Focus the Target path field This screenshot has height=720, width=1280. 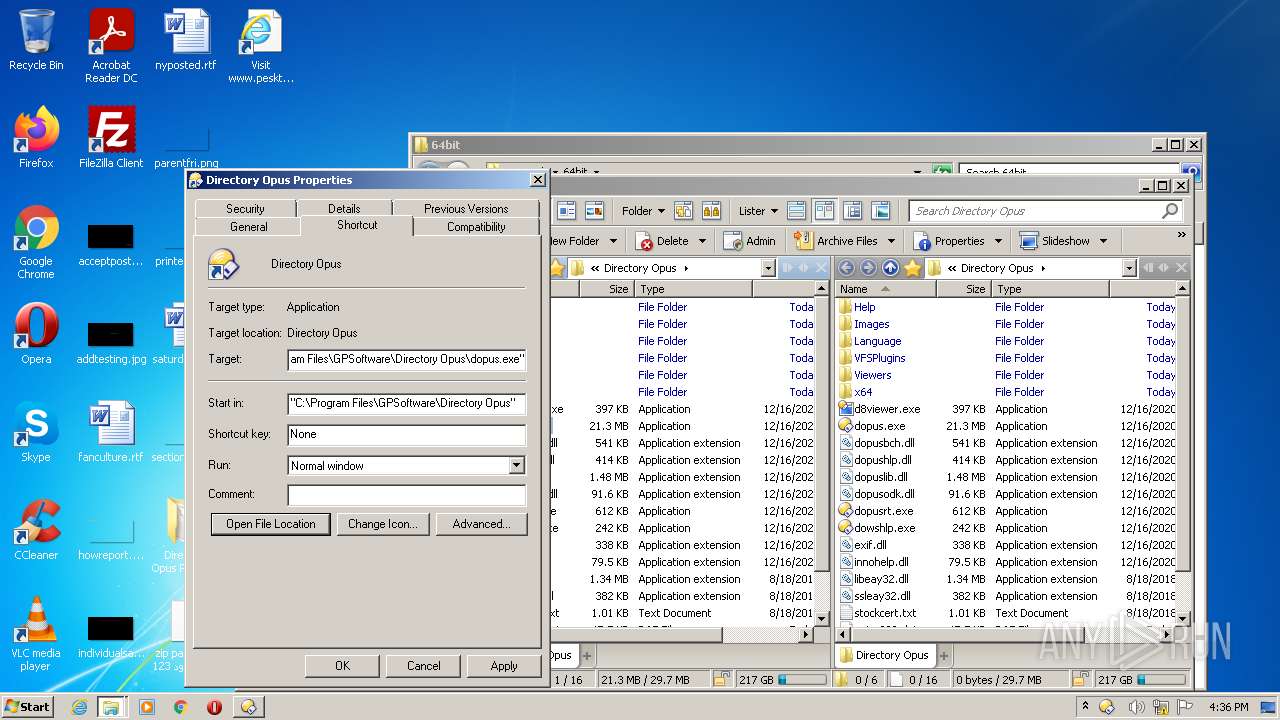click(x=406, y=359)
